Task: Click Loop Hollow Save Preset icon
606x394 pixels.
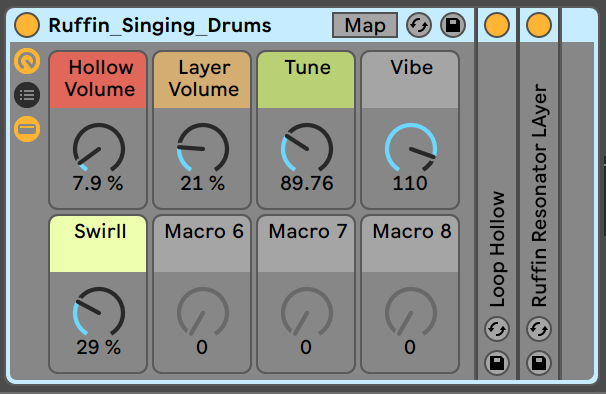Action: [x=497, y=363]
